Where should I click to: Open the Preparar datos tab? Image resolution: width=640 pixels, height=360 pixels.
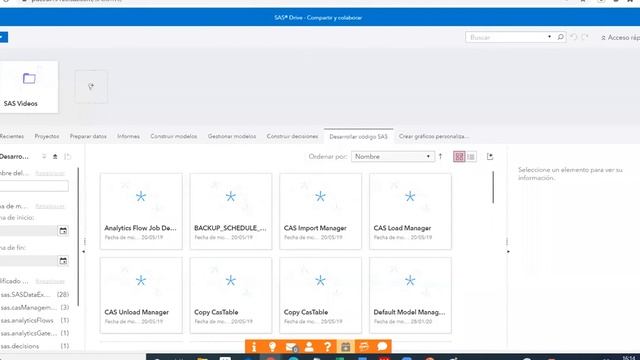[x=88, y=136]
